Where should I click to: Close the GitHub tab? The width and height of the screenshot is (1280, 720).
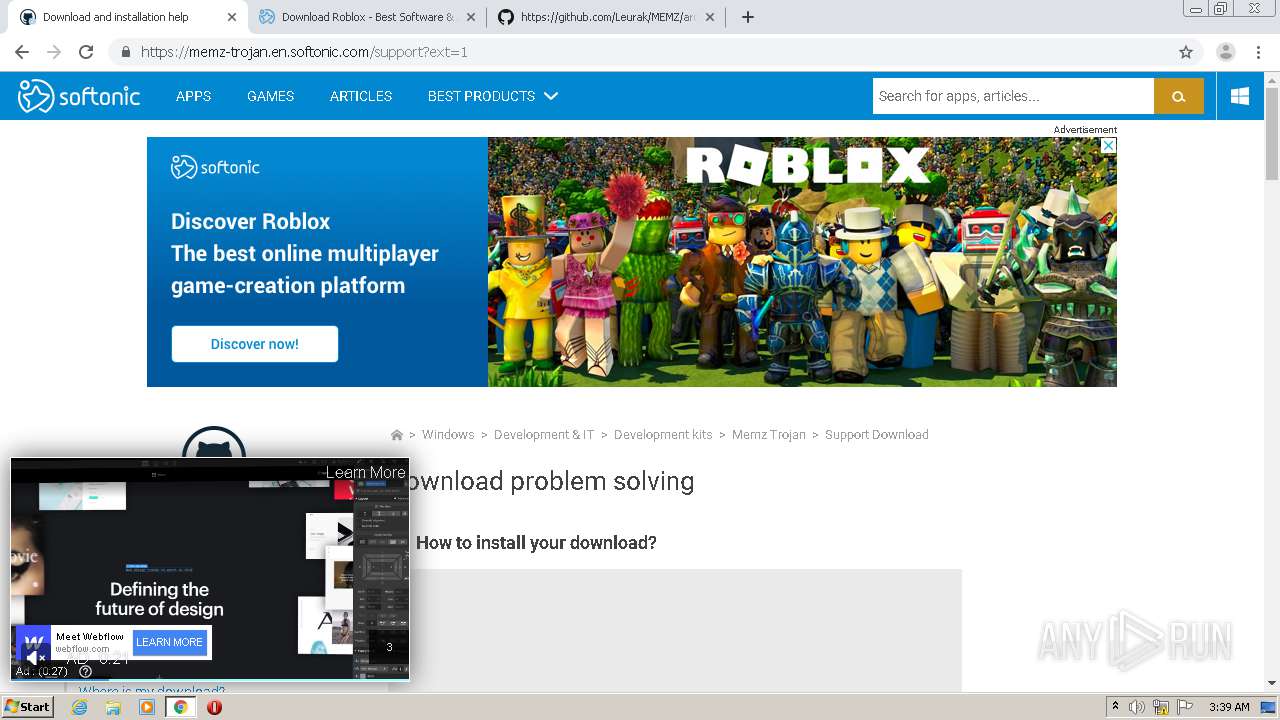[x=710, y=17]
